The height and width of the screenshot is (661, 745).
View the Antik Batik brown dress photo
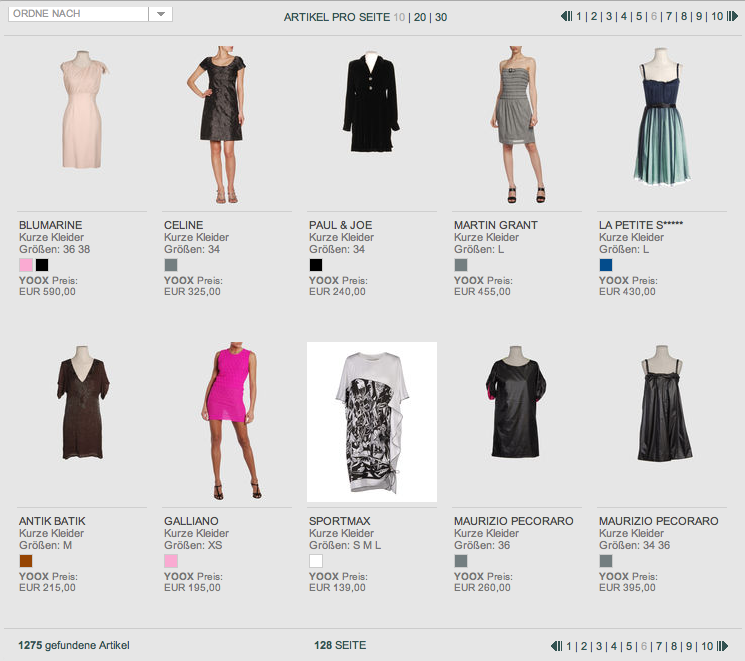(x=82, y=422)
